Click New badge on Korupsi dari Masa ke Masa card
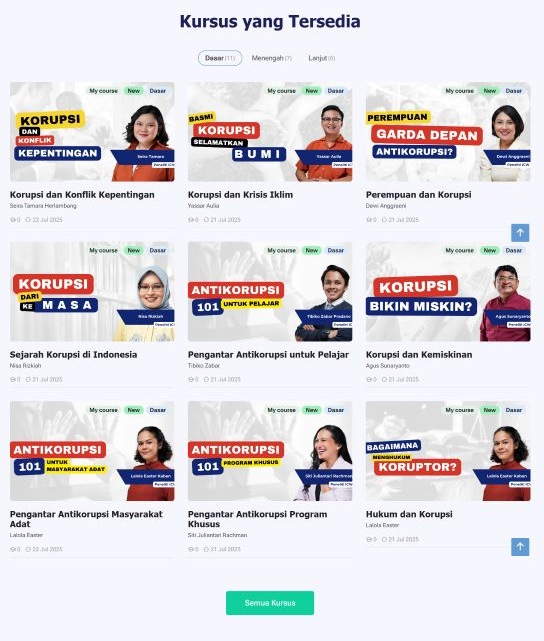 click(x=134, y=250)
